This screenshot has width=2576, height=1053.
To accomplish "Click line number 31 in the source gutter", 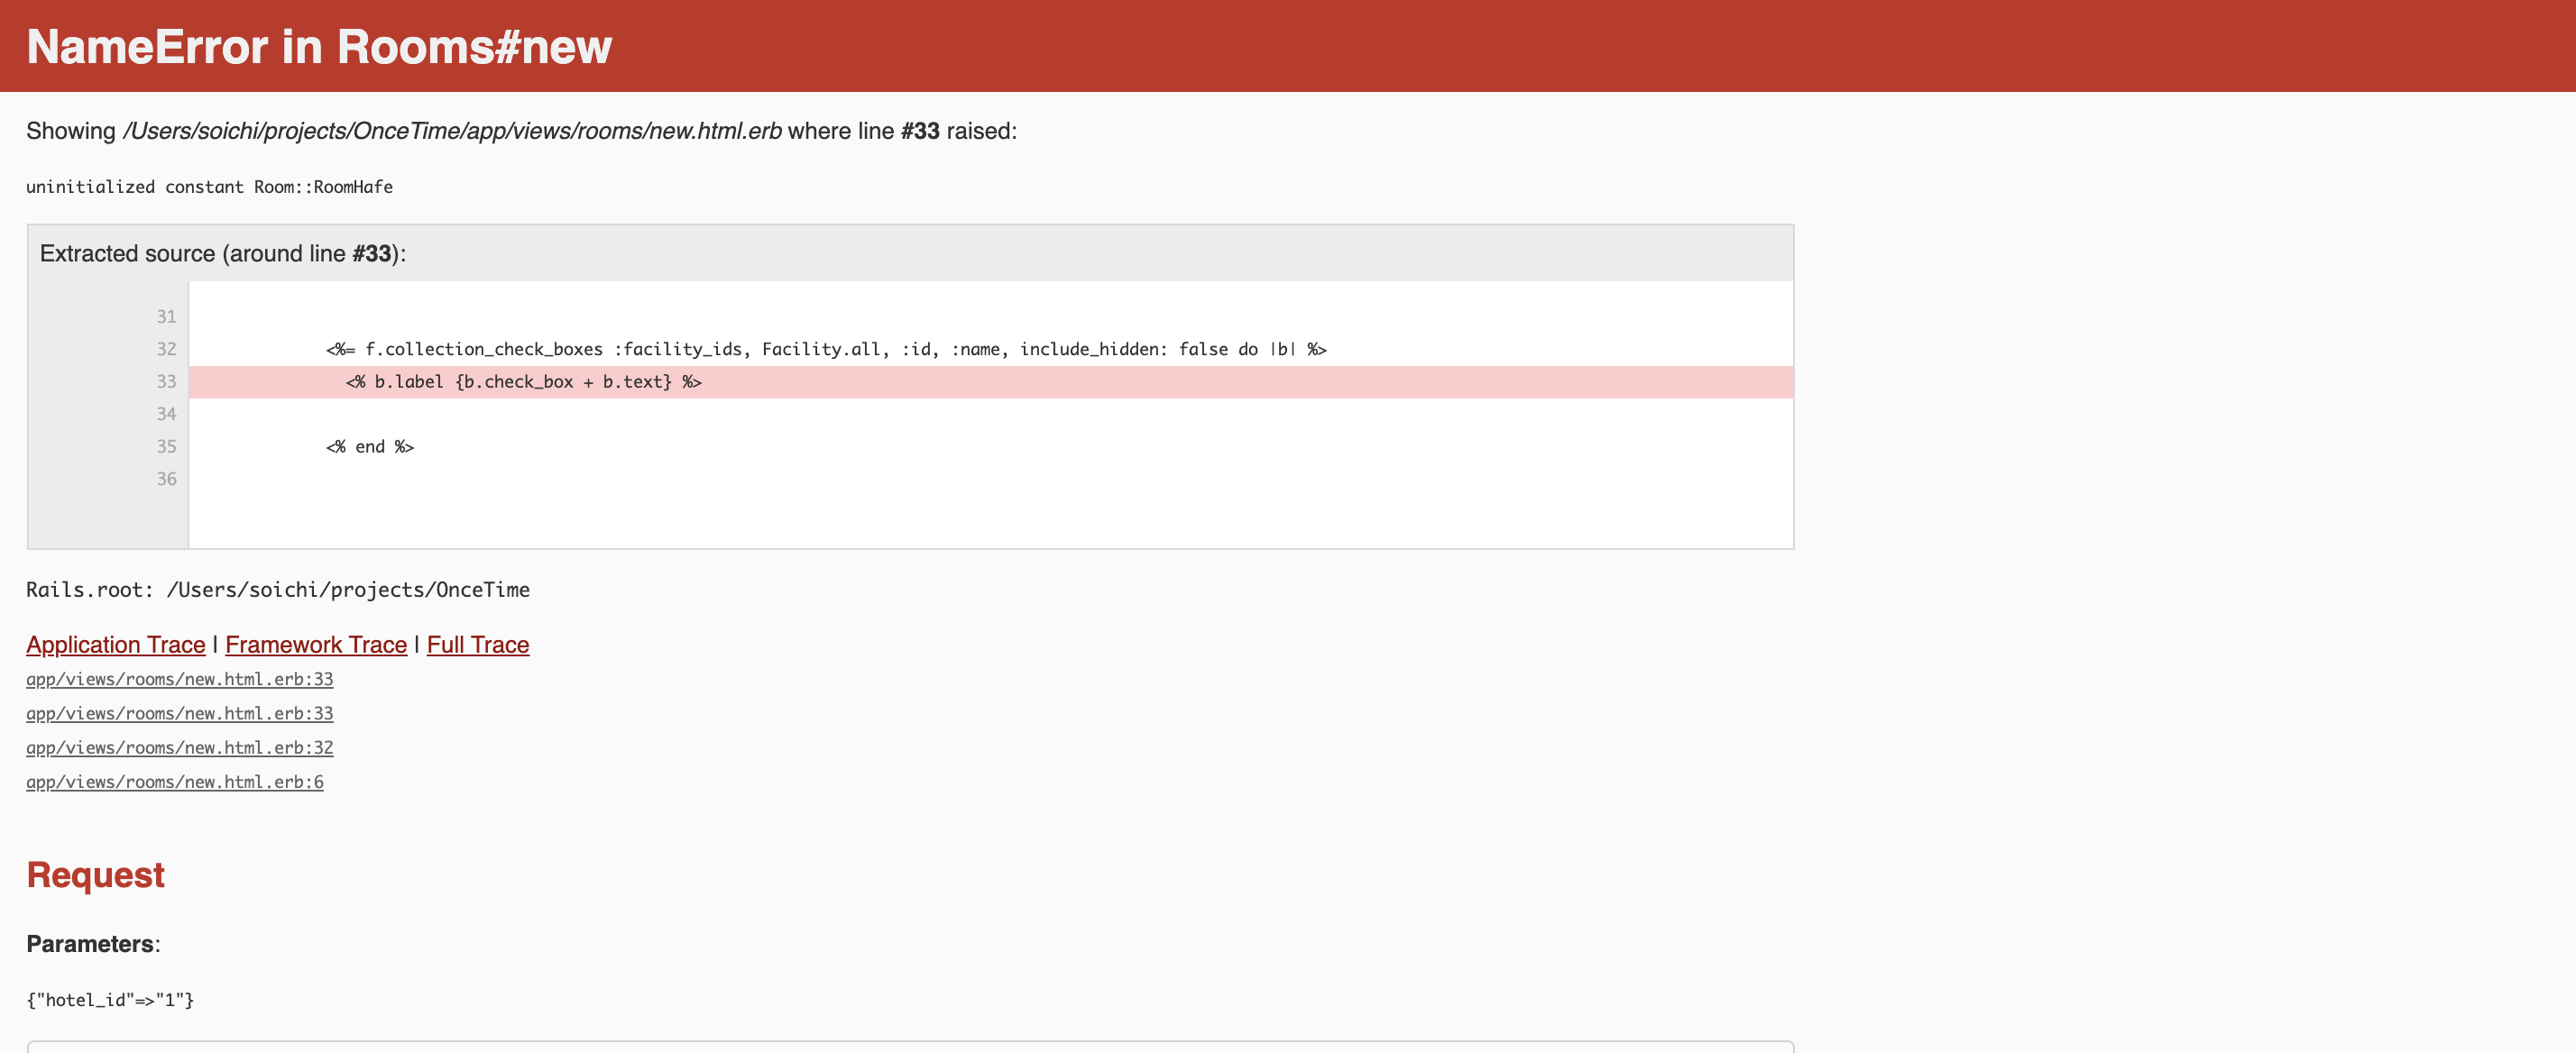I will (166, 316).
